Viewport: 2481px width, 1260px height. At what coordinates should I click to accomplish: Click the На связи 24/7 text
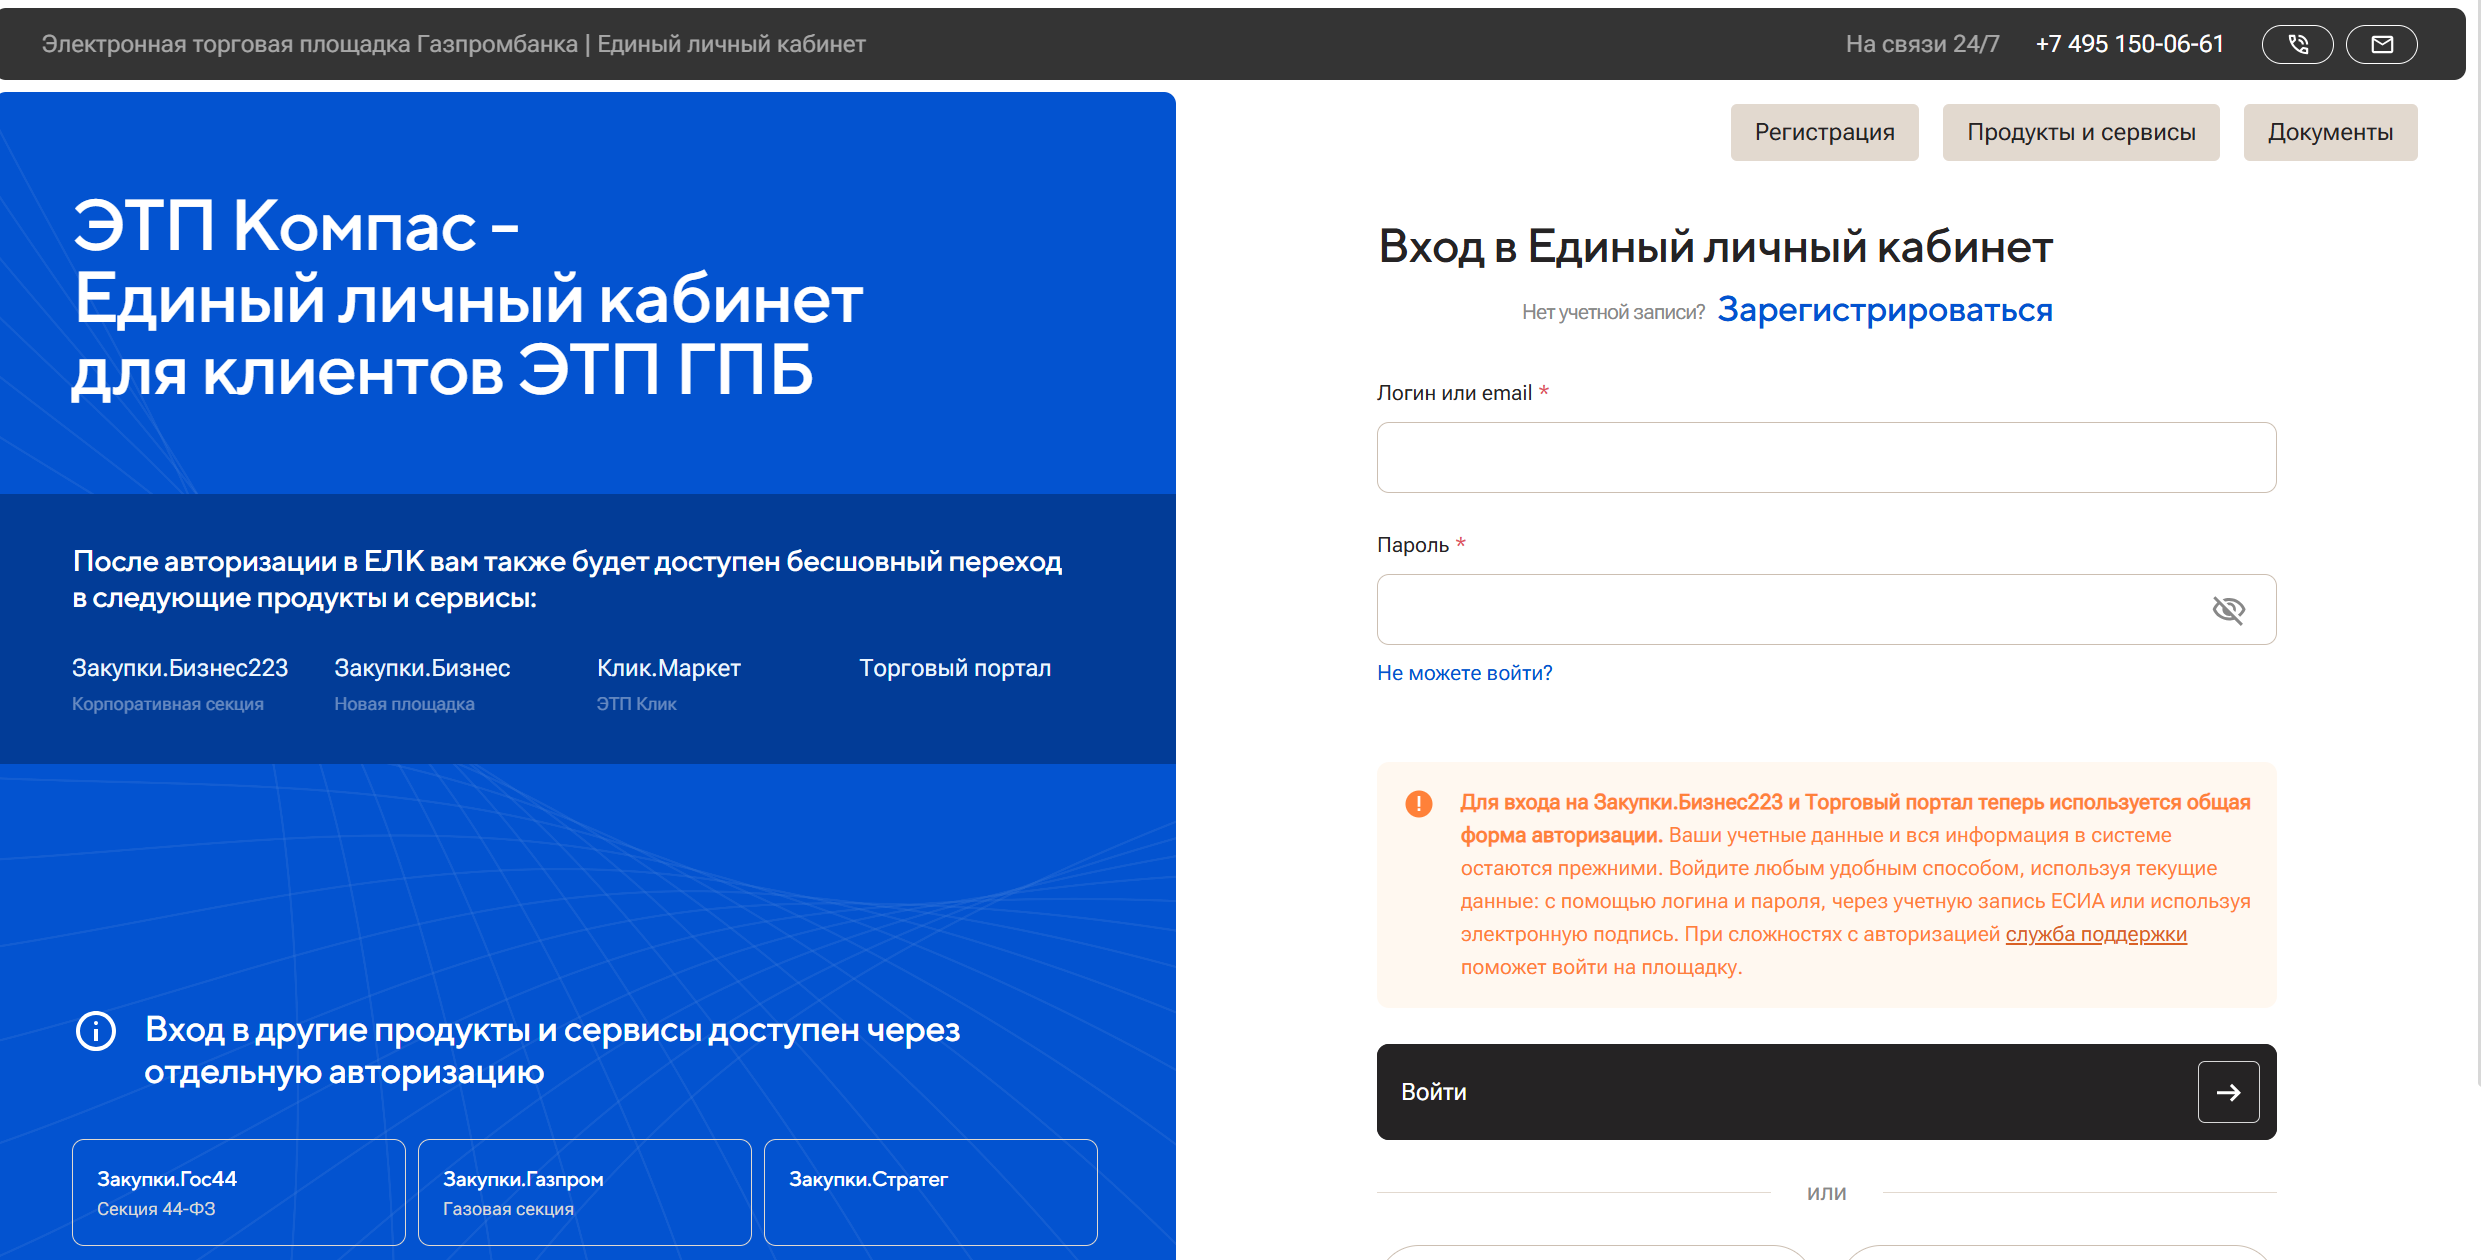[x=1922, y=44]
